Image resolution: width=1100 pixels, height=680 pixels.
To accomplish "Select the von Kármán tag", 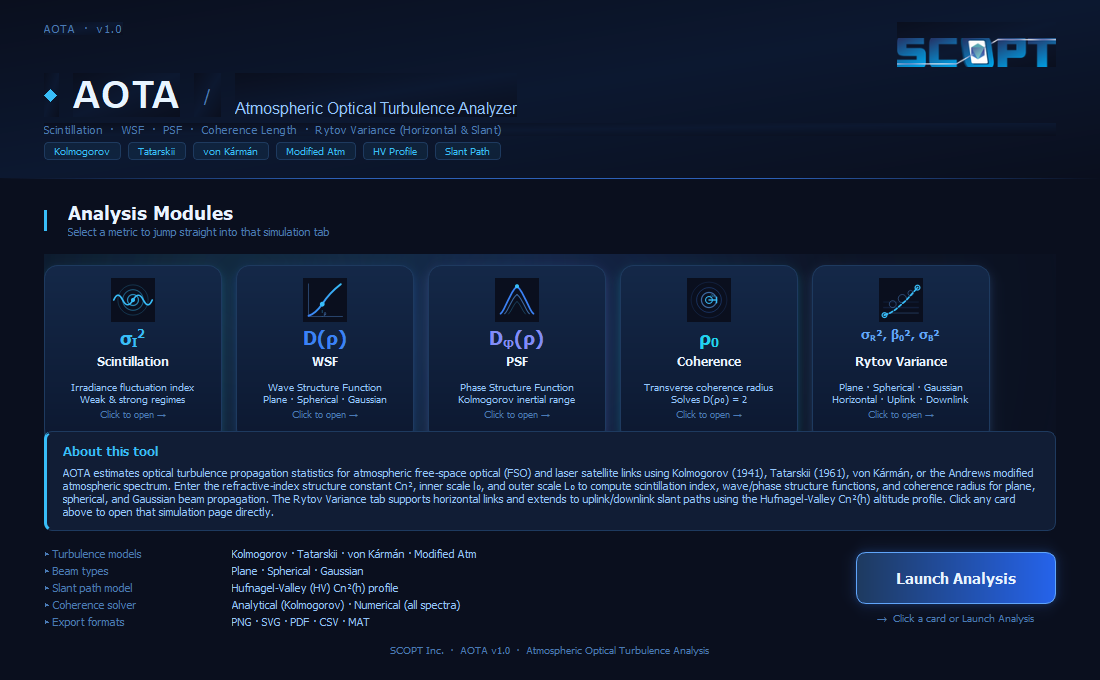I will (x=231, y=152).
